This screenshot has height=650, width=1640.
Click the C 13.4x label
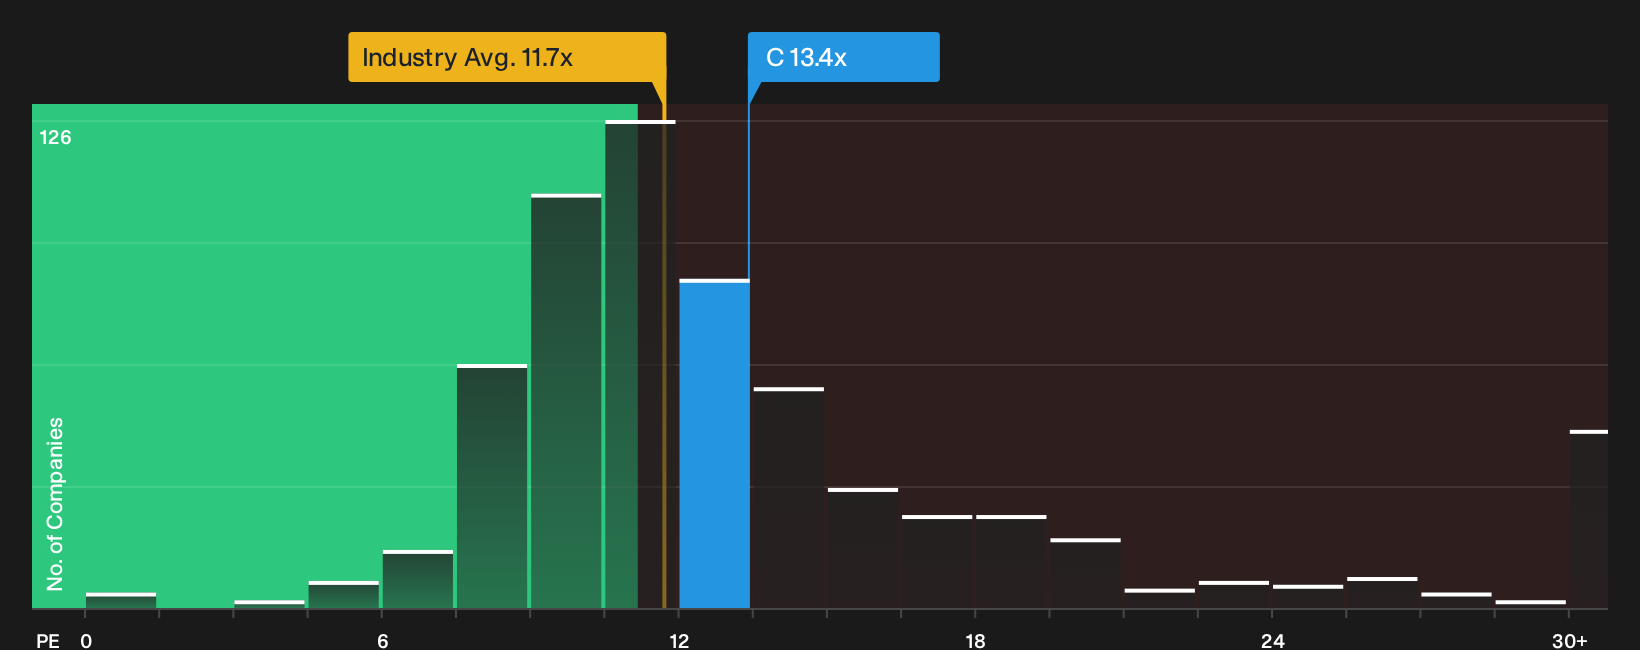tap(843, 57)
